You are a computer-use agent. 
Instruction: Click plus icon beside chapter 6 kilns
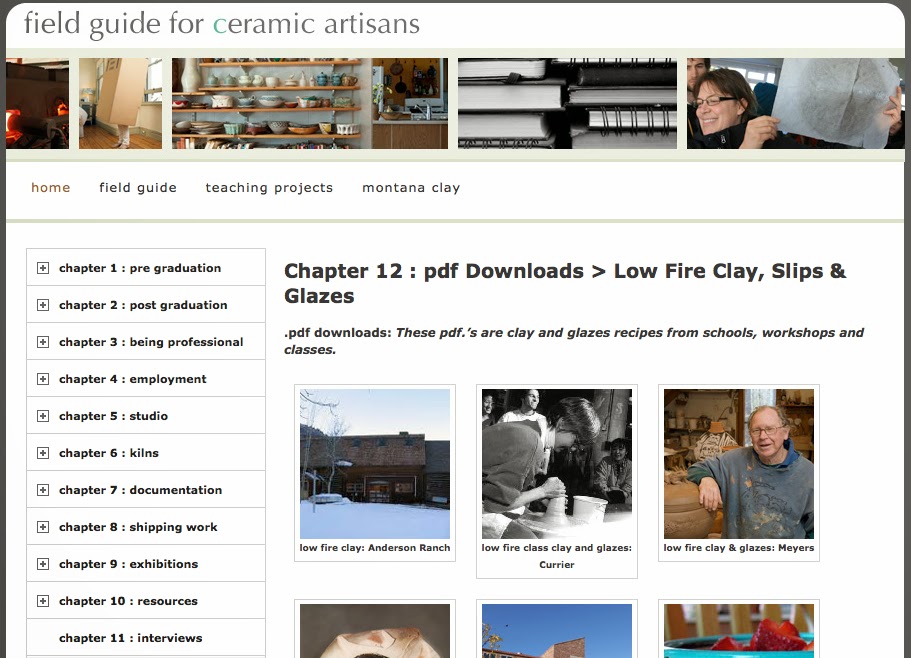point(43,453)
